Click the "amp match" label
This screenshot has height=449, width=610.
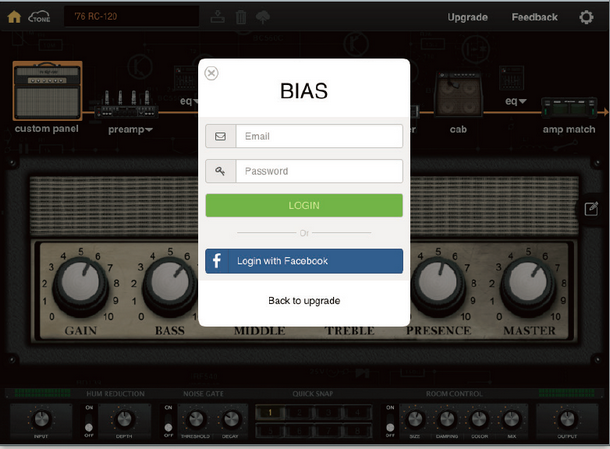click(569, 130)
